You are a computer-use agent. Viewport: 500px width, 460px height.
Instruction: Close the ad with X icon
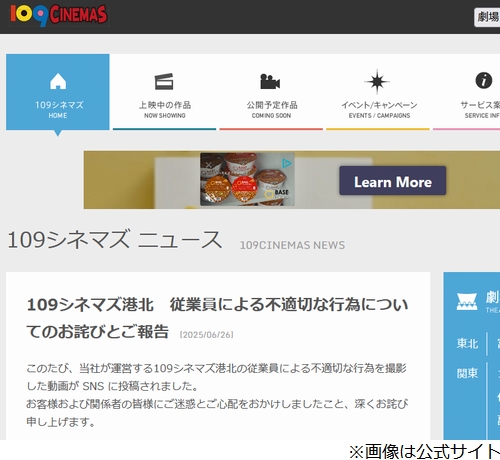click(209, 165)
